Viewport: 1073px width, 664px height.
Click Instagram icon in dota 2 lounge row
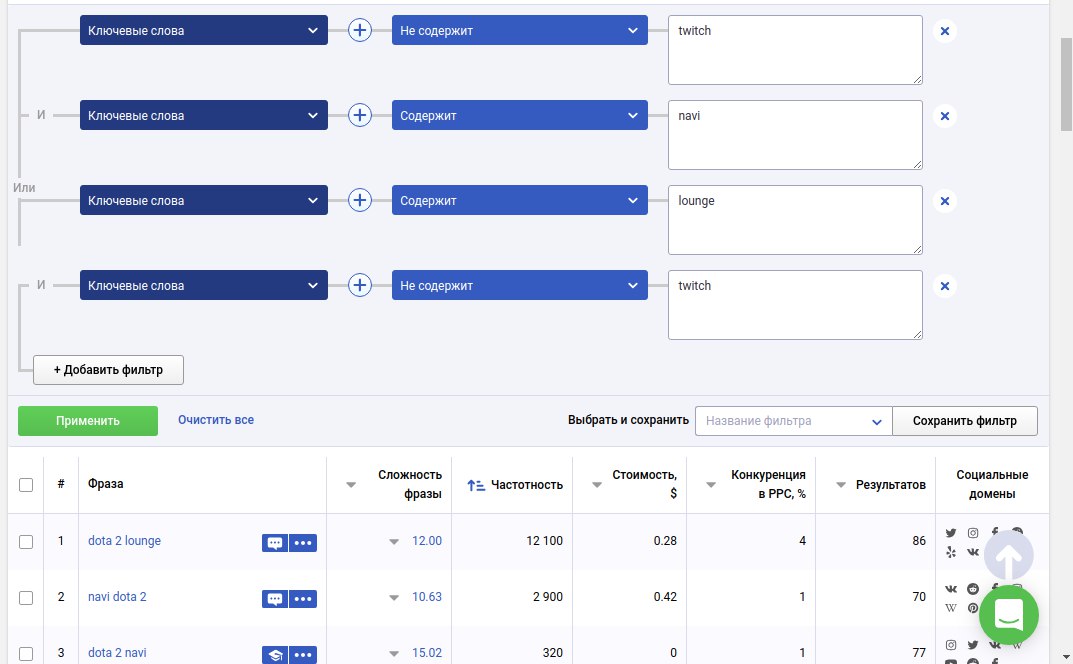[x=973, y=533]
